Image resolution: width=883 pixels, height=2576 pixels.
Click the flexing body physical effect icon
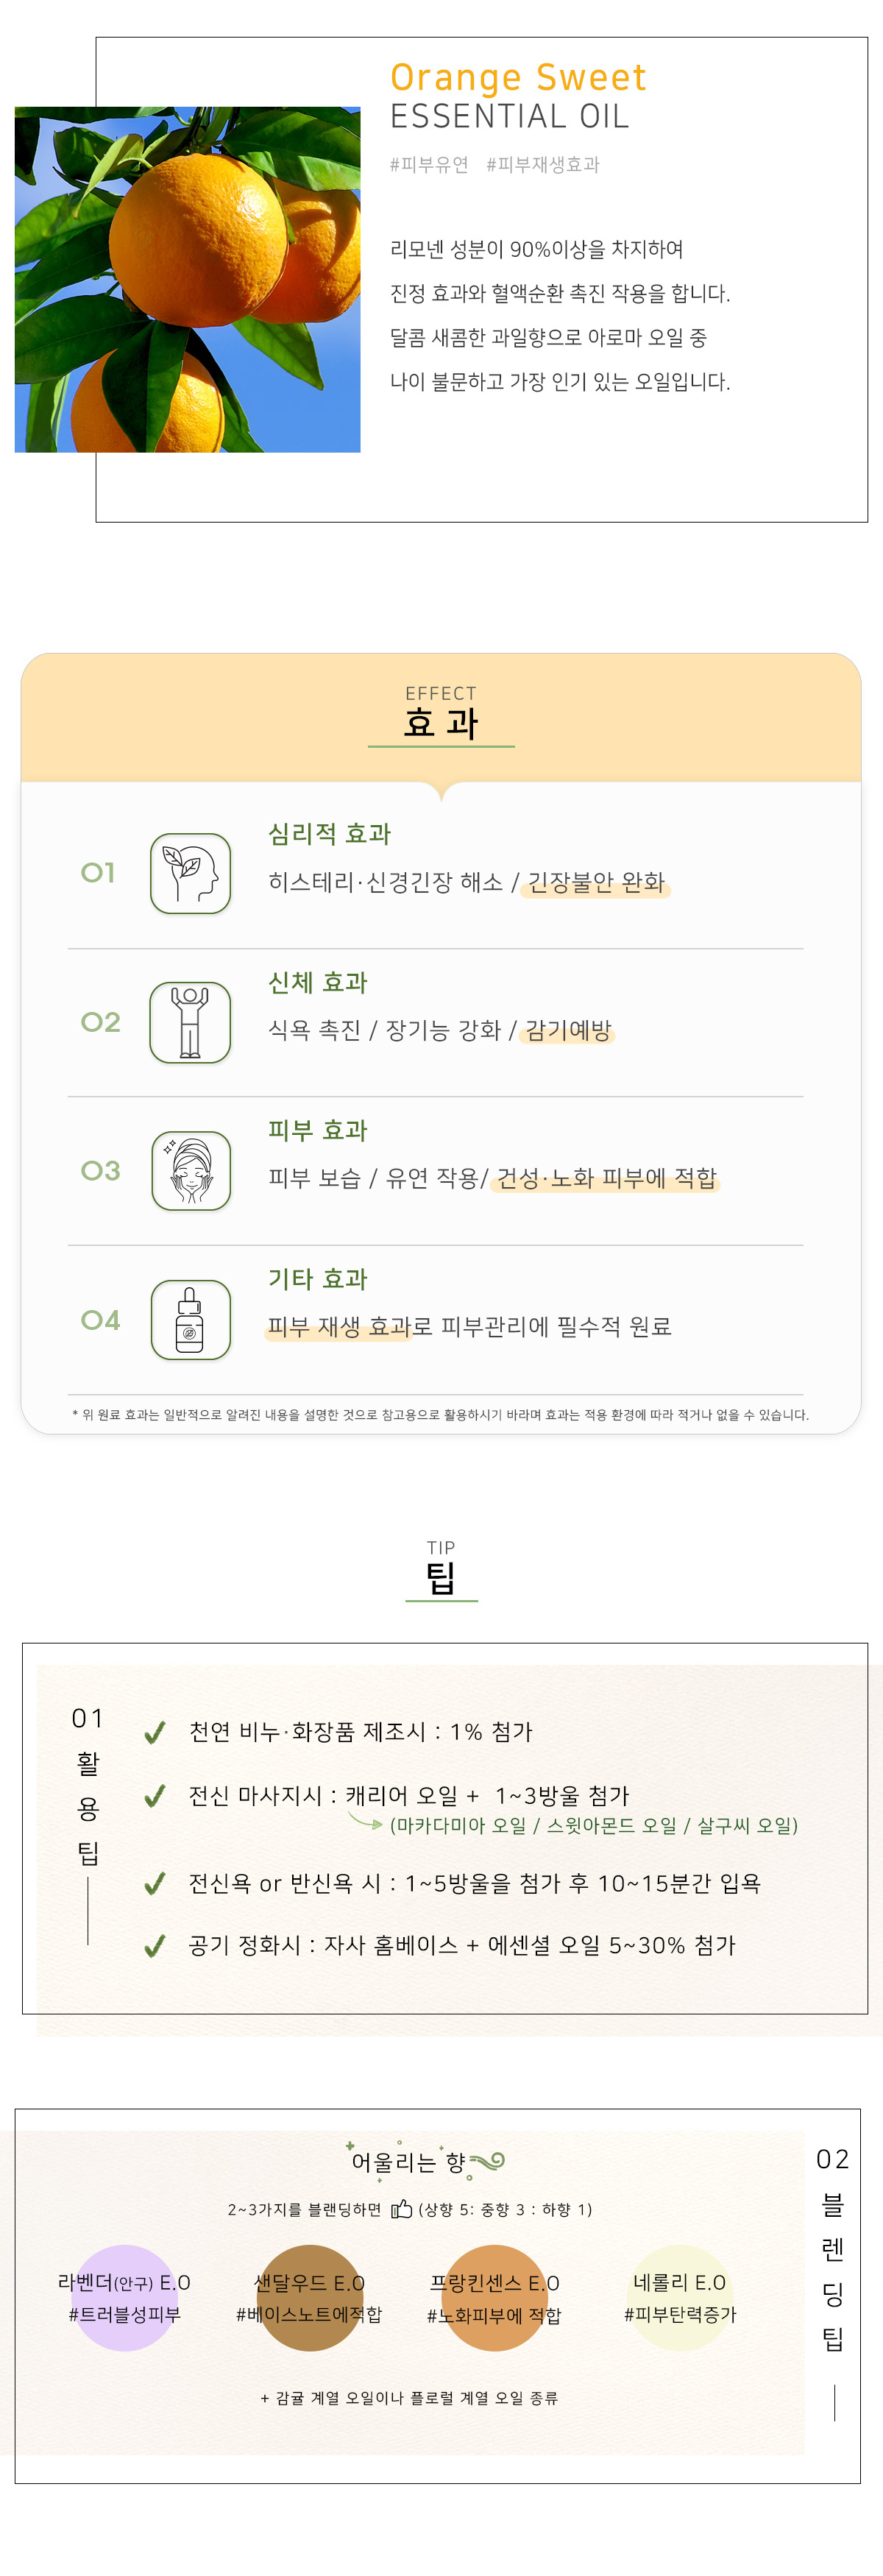[190, 1022]
